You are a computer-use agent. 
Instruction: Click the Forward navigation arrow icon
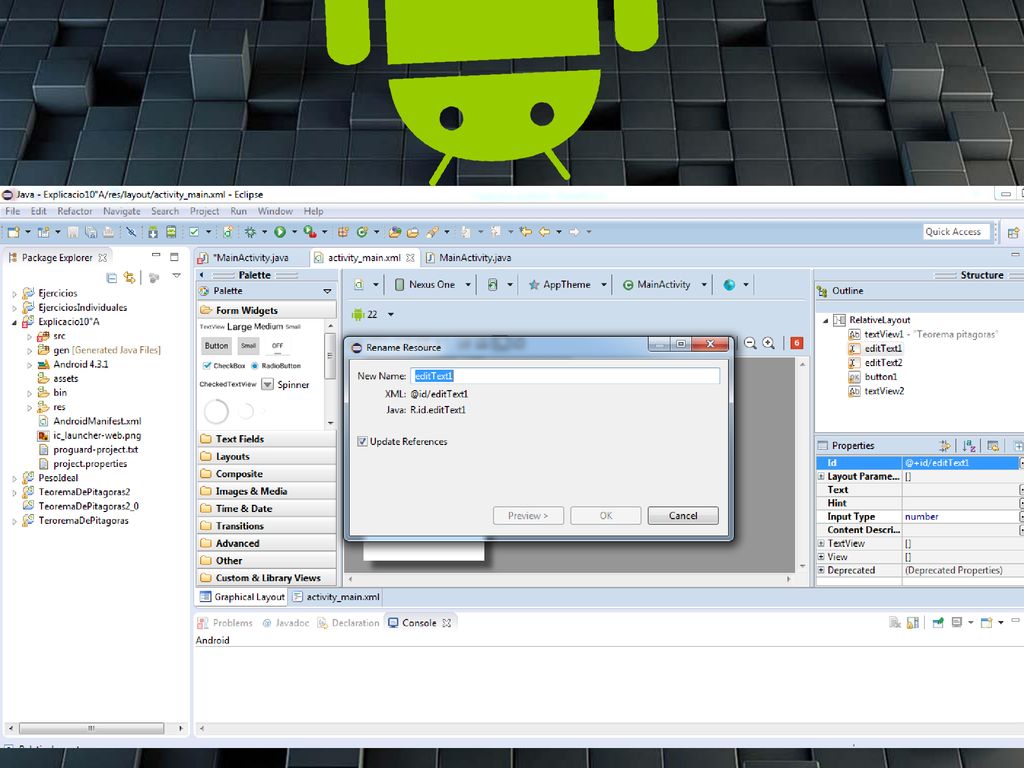pos(574,232)
